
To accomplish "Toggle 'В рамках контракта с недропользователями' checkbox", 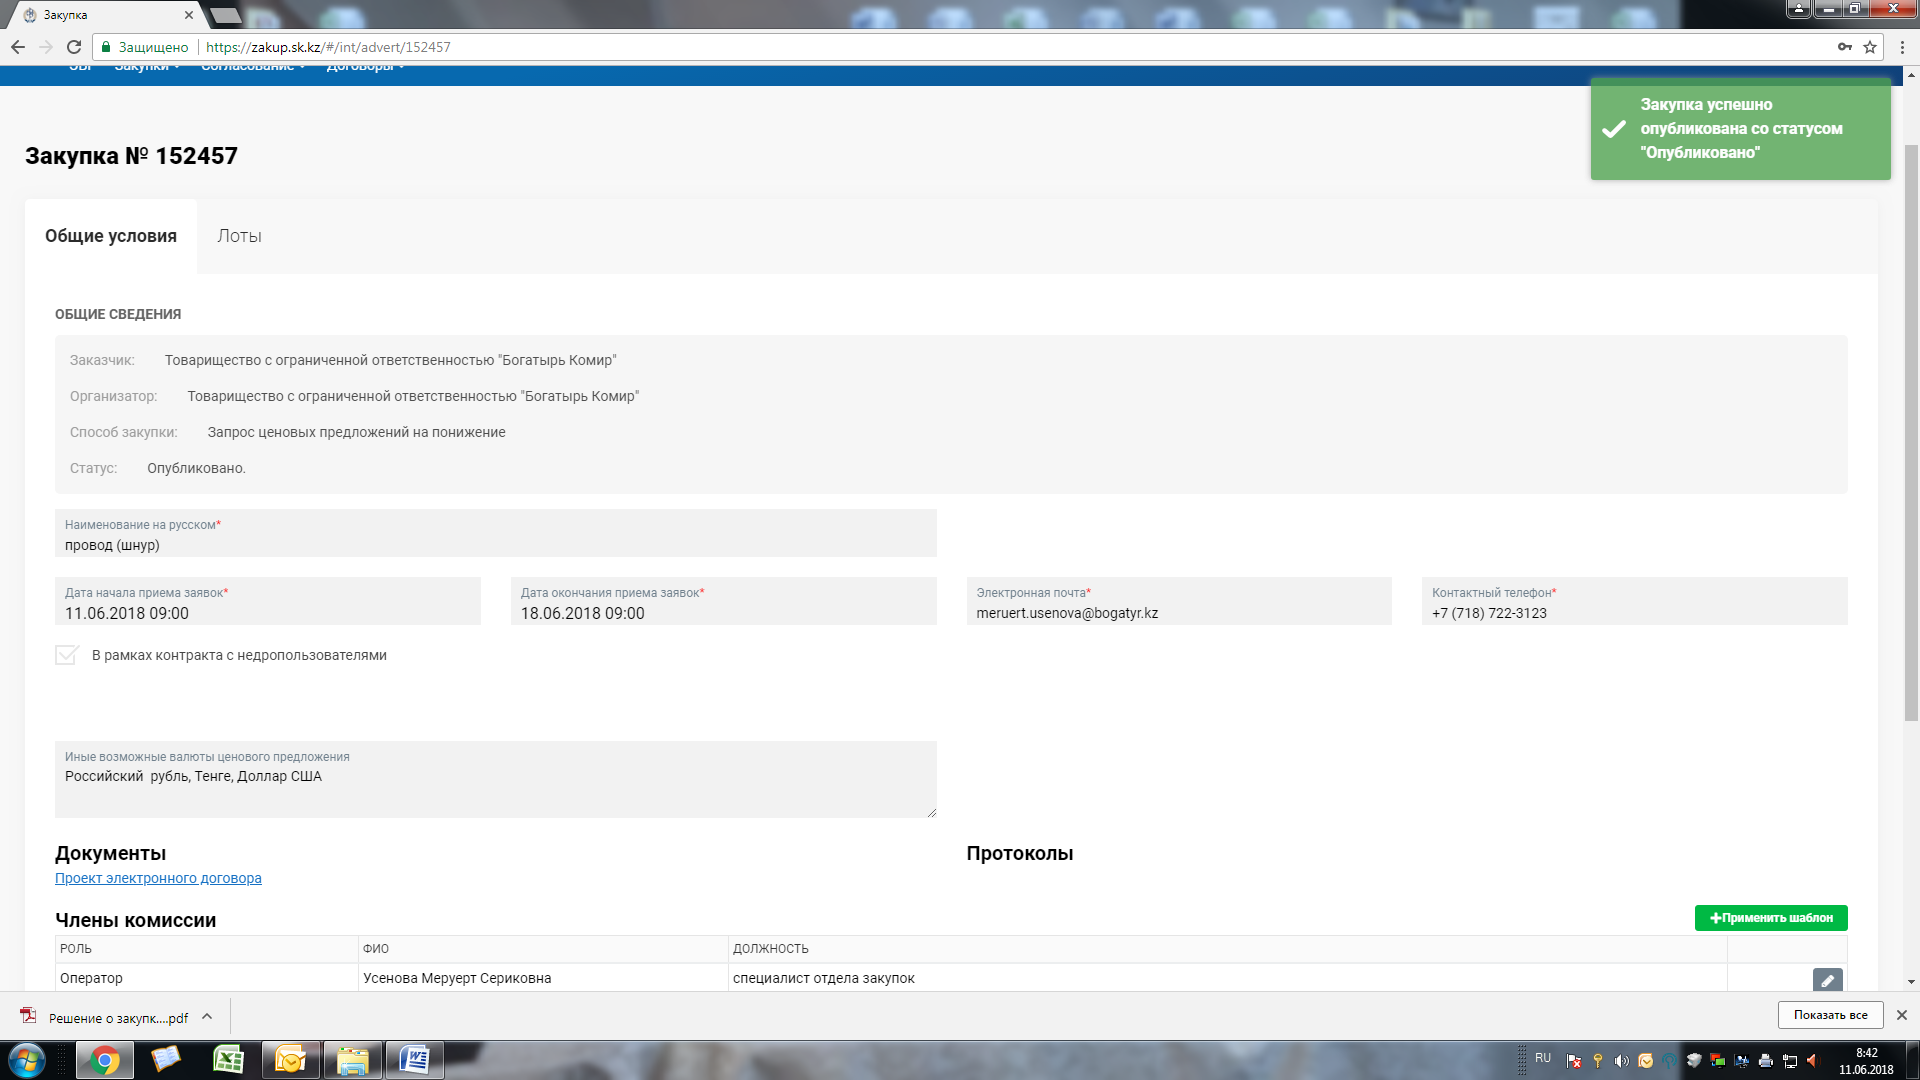I will pyautogui.click(x=67, y=655).
